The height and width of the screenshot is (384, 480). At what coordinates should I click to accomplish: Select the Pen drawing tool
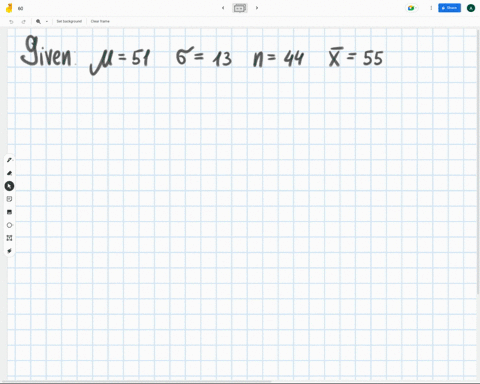click(x=9, y=160)
